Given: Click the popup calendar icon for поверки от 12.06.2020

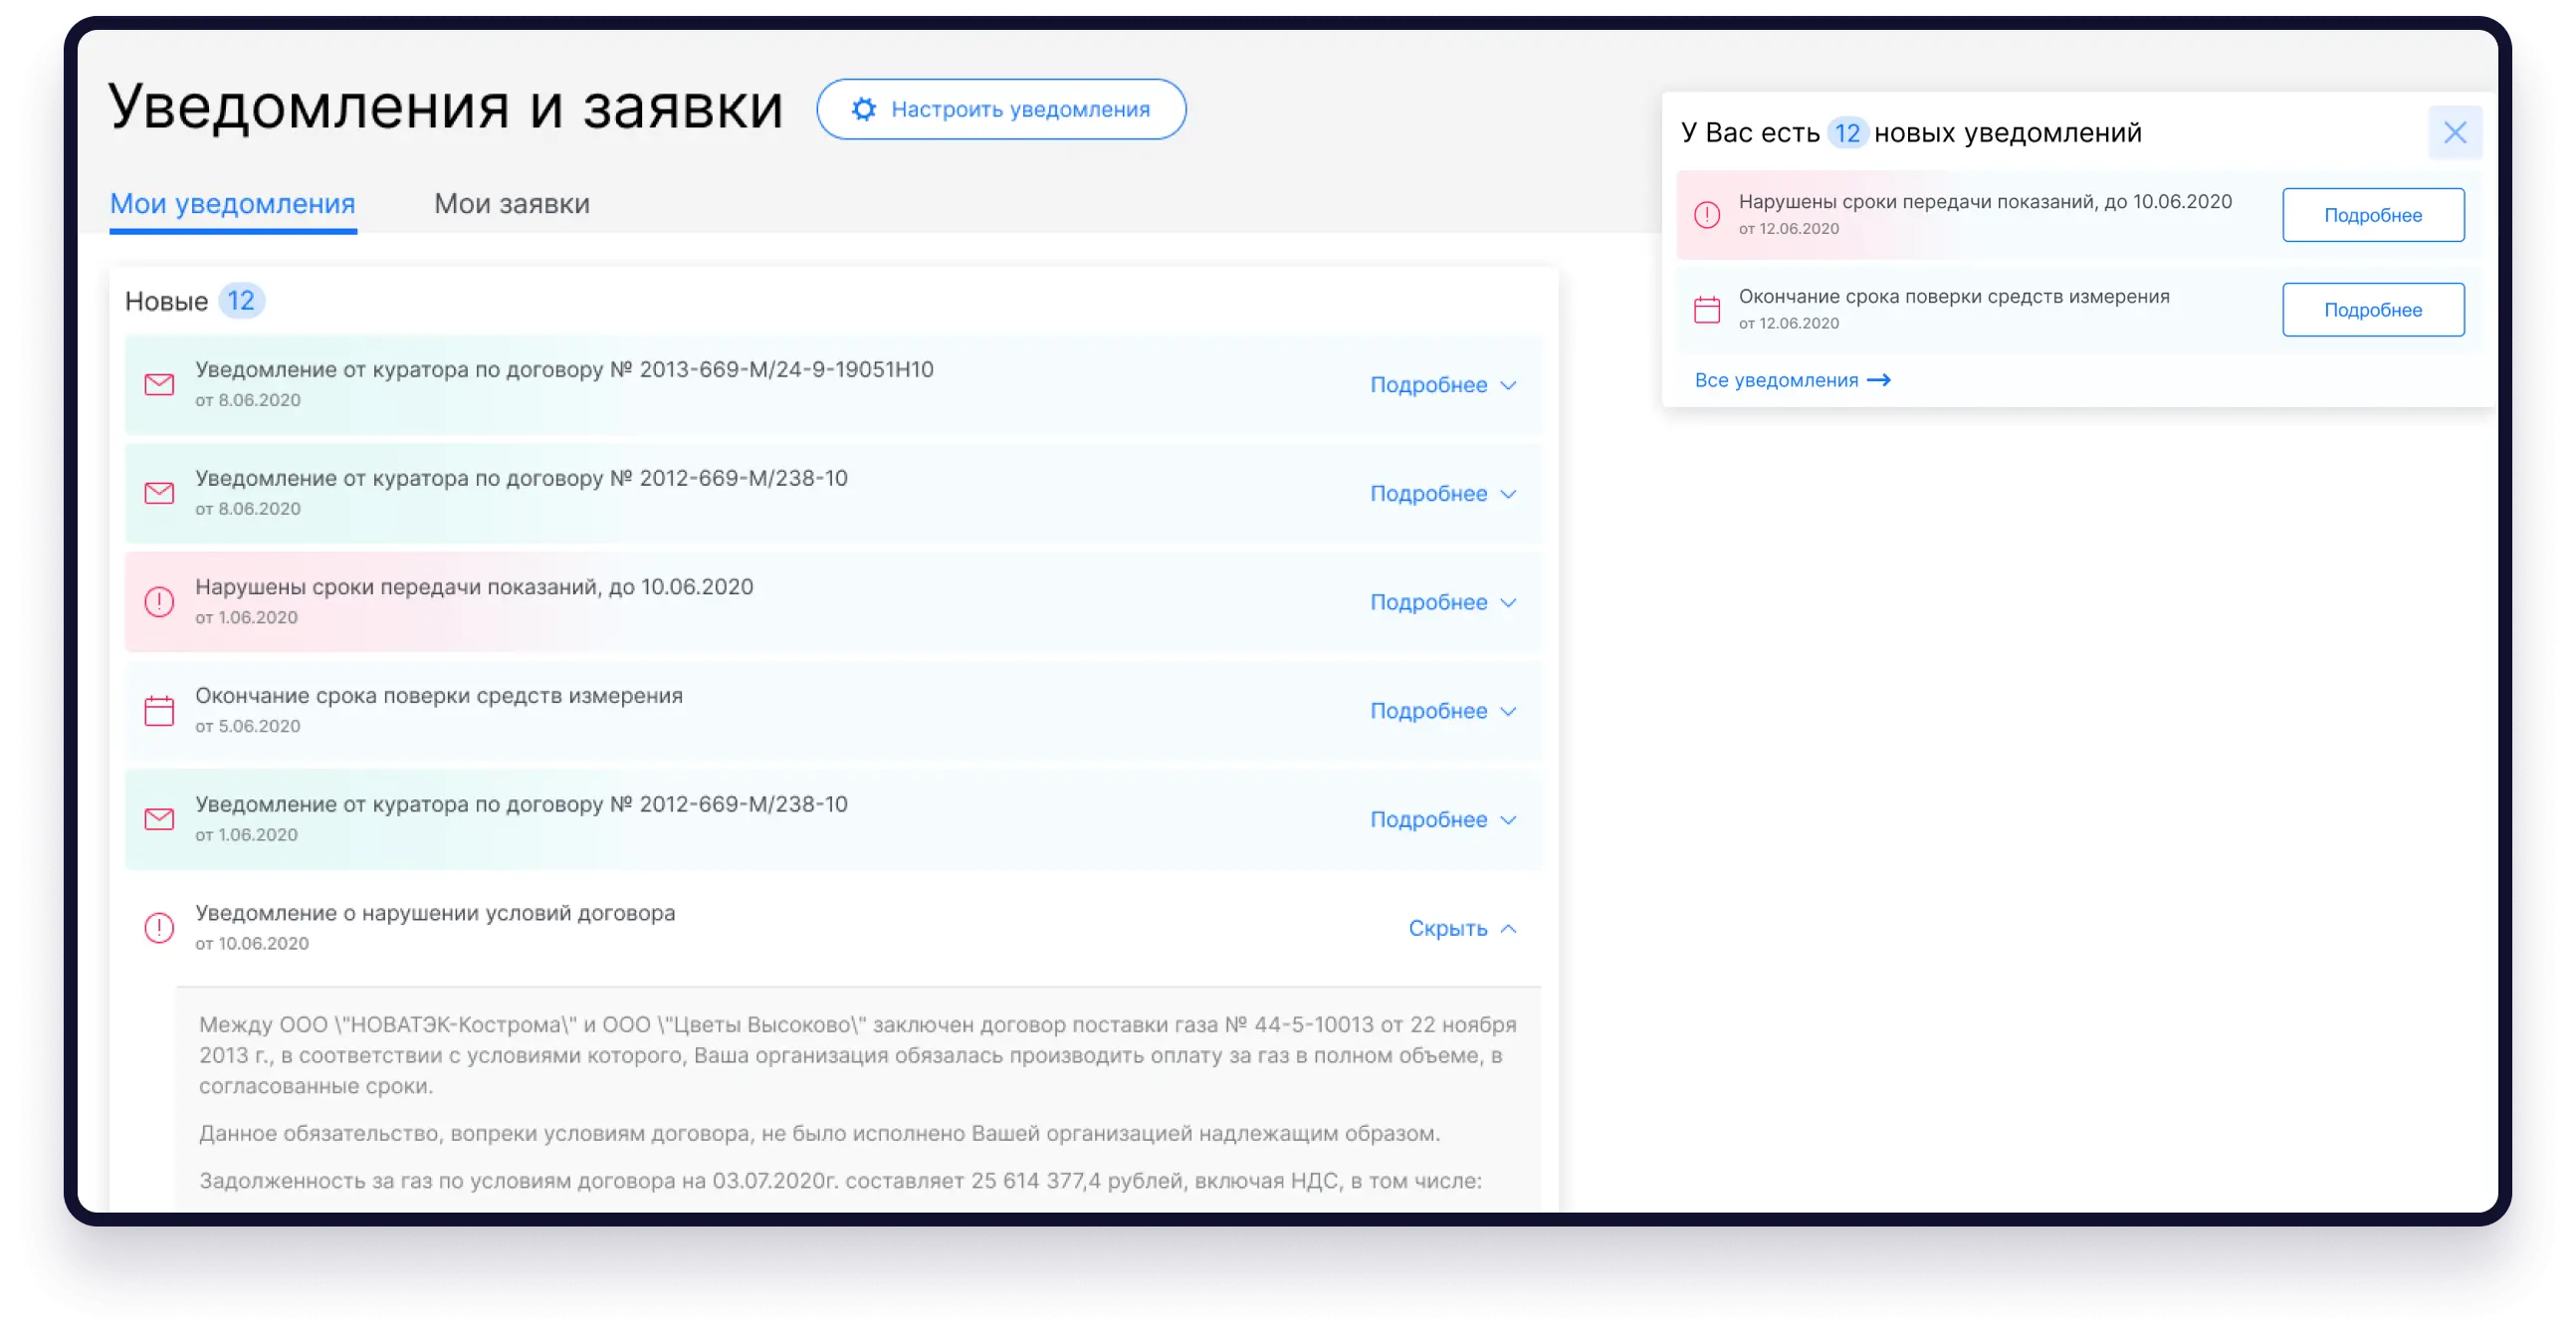Looking at the screenshot, I should click(x=1707, y=309).
